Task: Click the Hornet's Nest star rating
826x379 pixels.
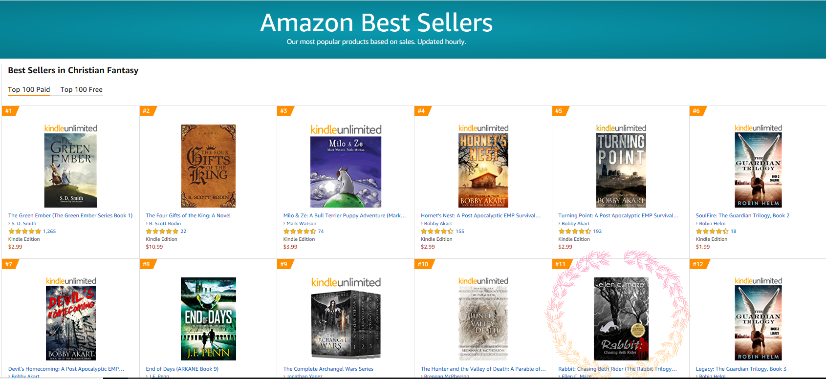Action: 437,231
